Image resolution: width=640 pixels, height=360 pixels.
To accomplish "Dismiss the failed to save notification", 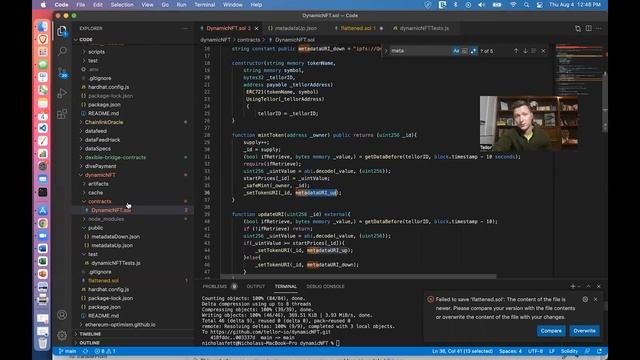I will [x=596, y=300].
